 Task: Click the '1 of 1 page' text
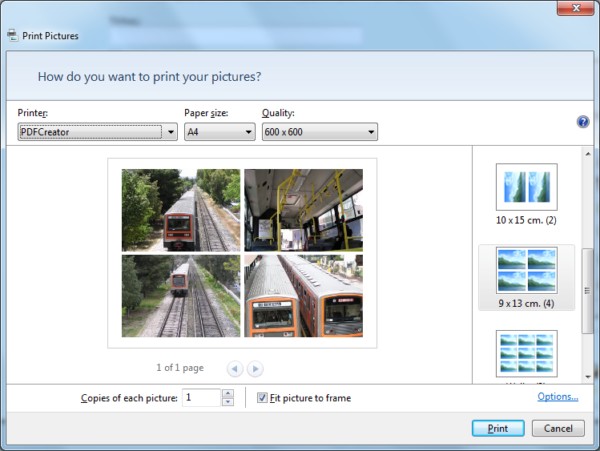coord(180,368)
